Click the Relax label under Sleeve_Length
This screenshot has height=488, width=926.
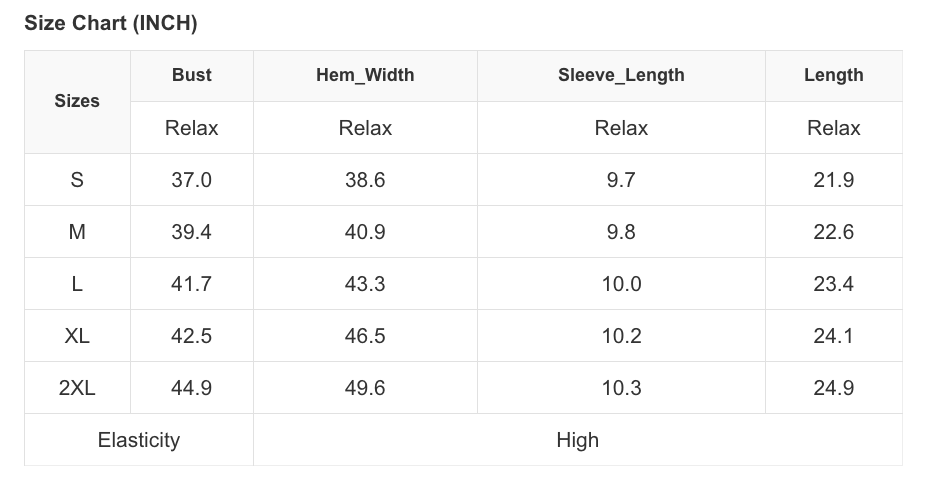(x=621, y=128)
